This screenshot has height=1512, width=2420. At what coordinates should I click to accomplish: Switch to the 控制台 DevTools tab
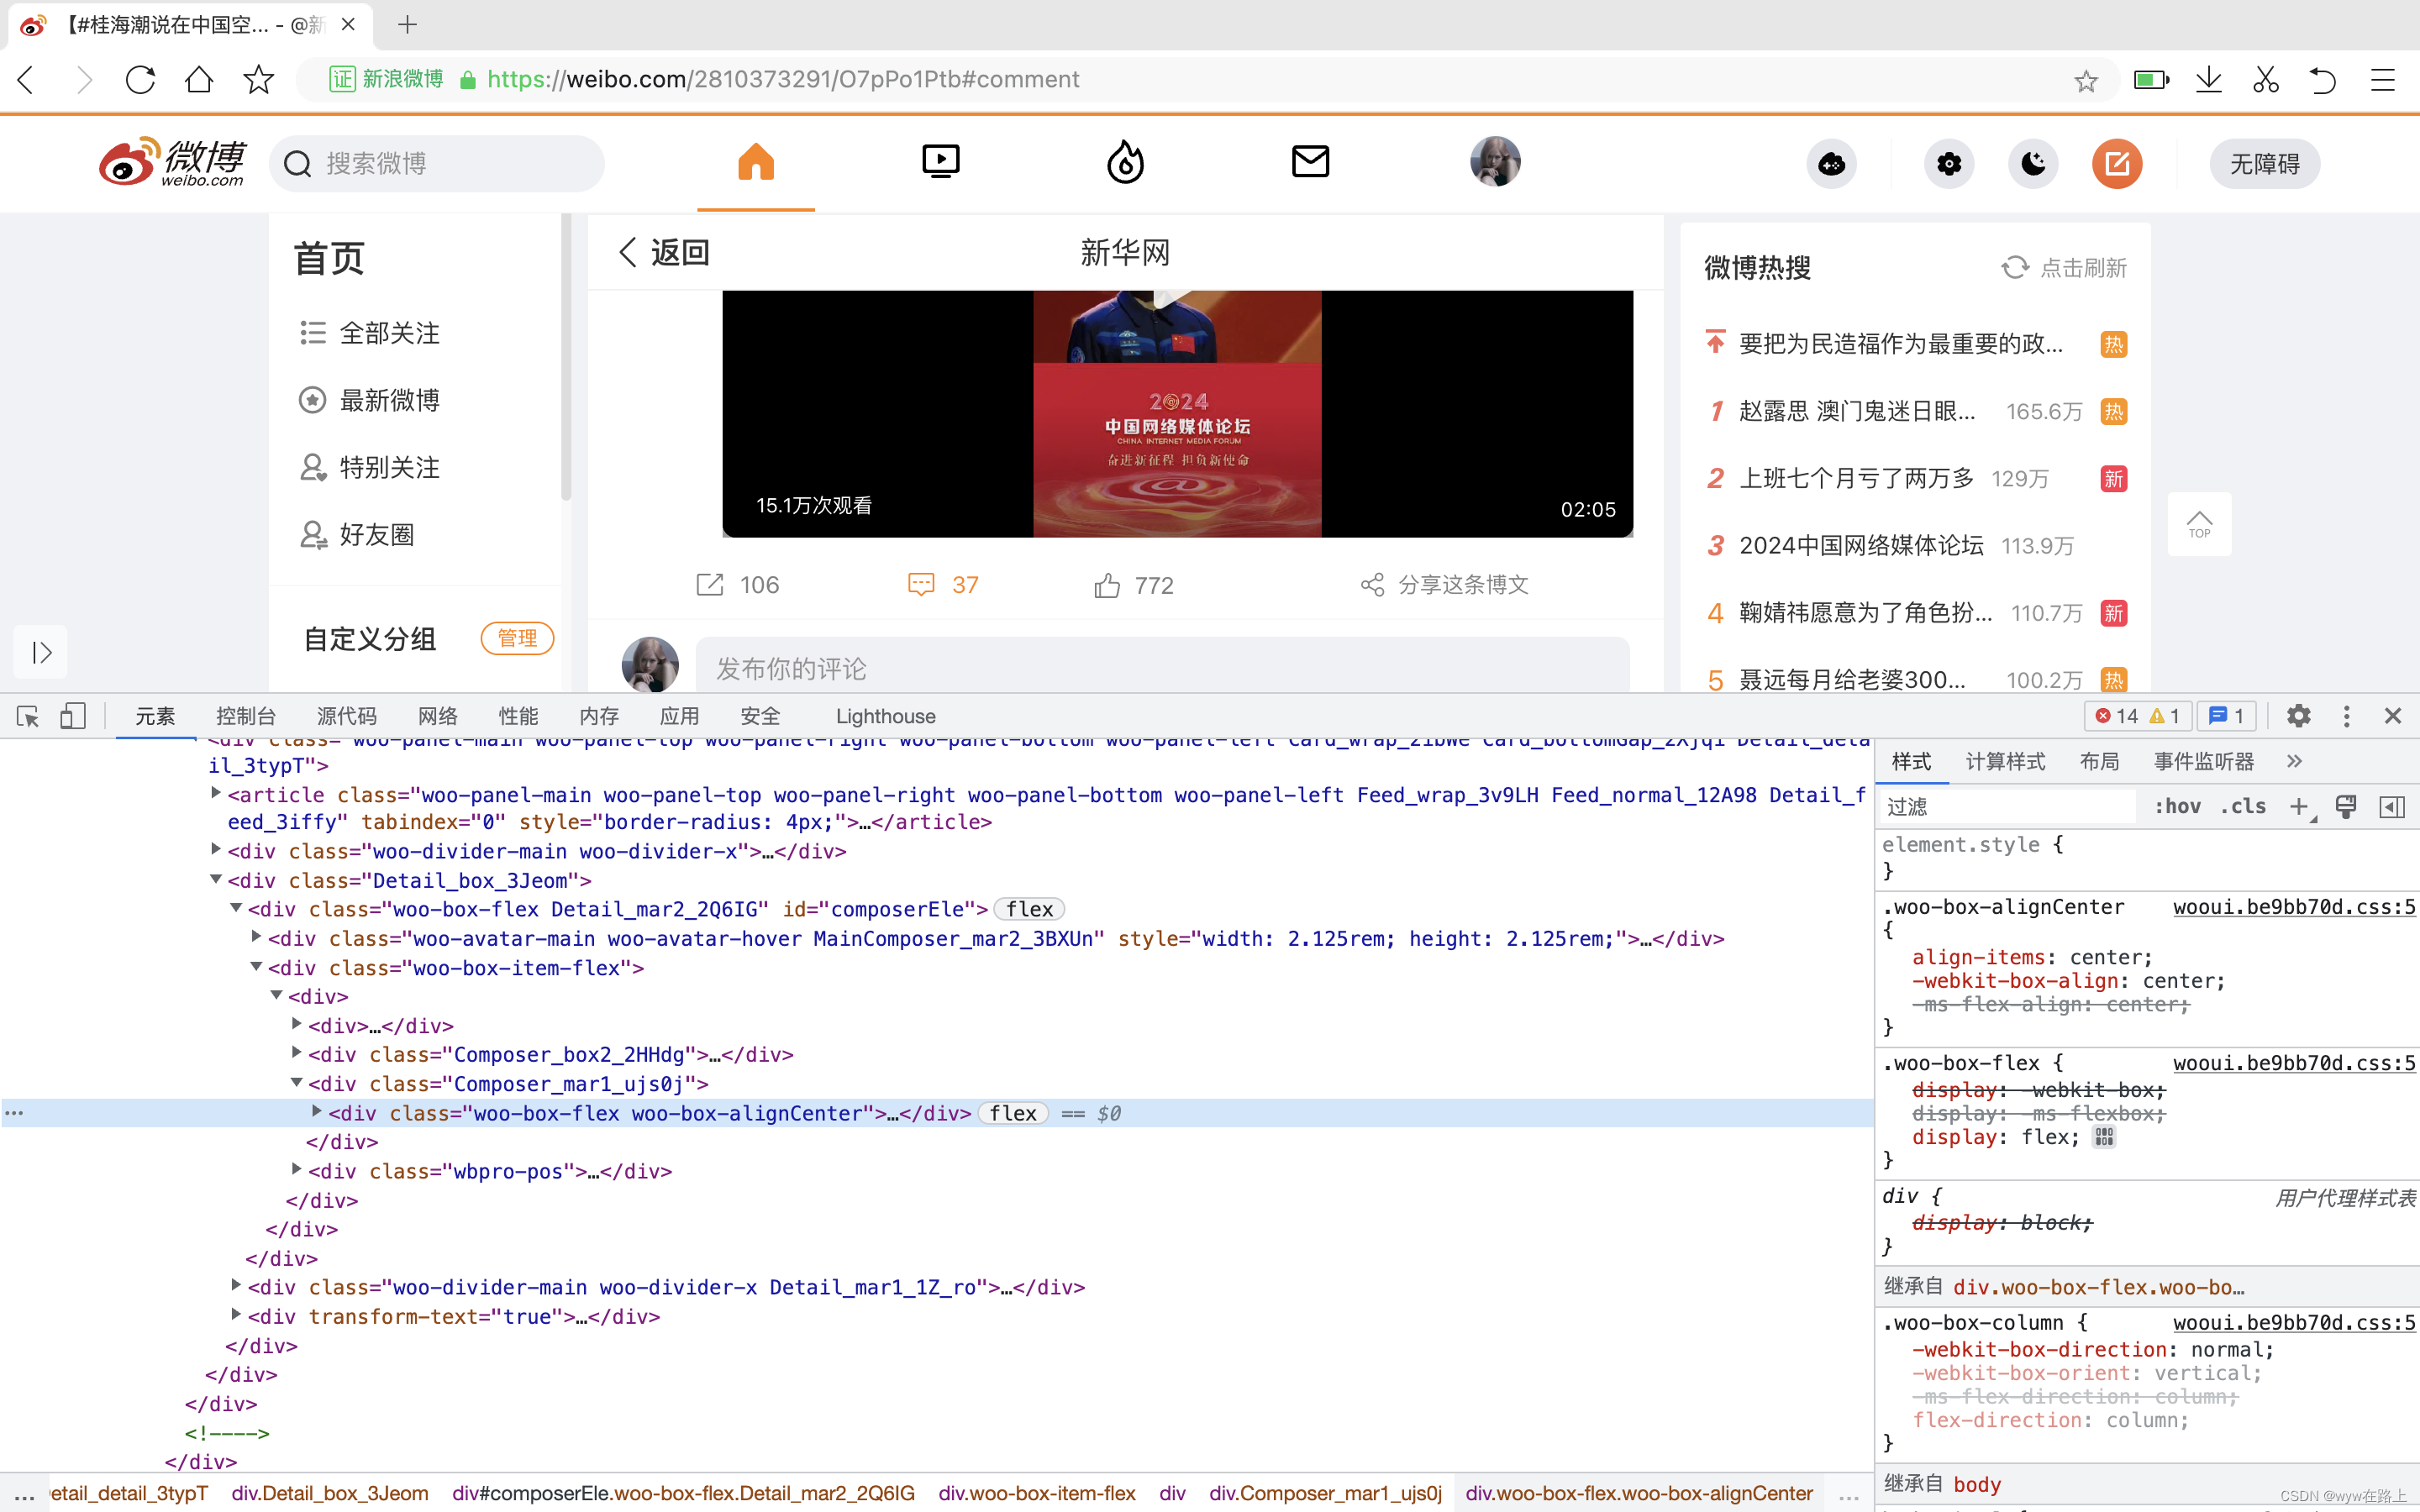[245, 716]
